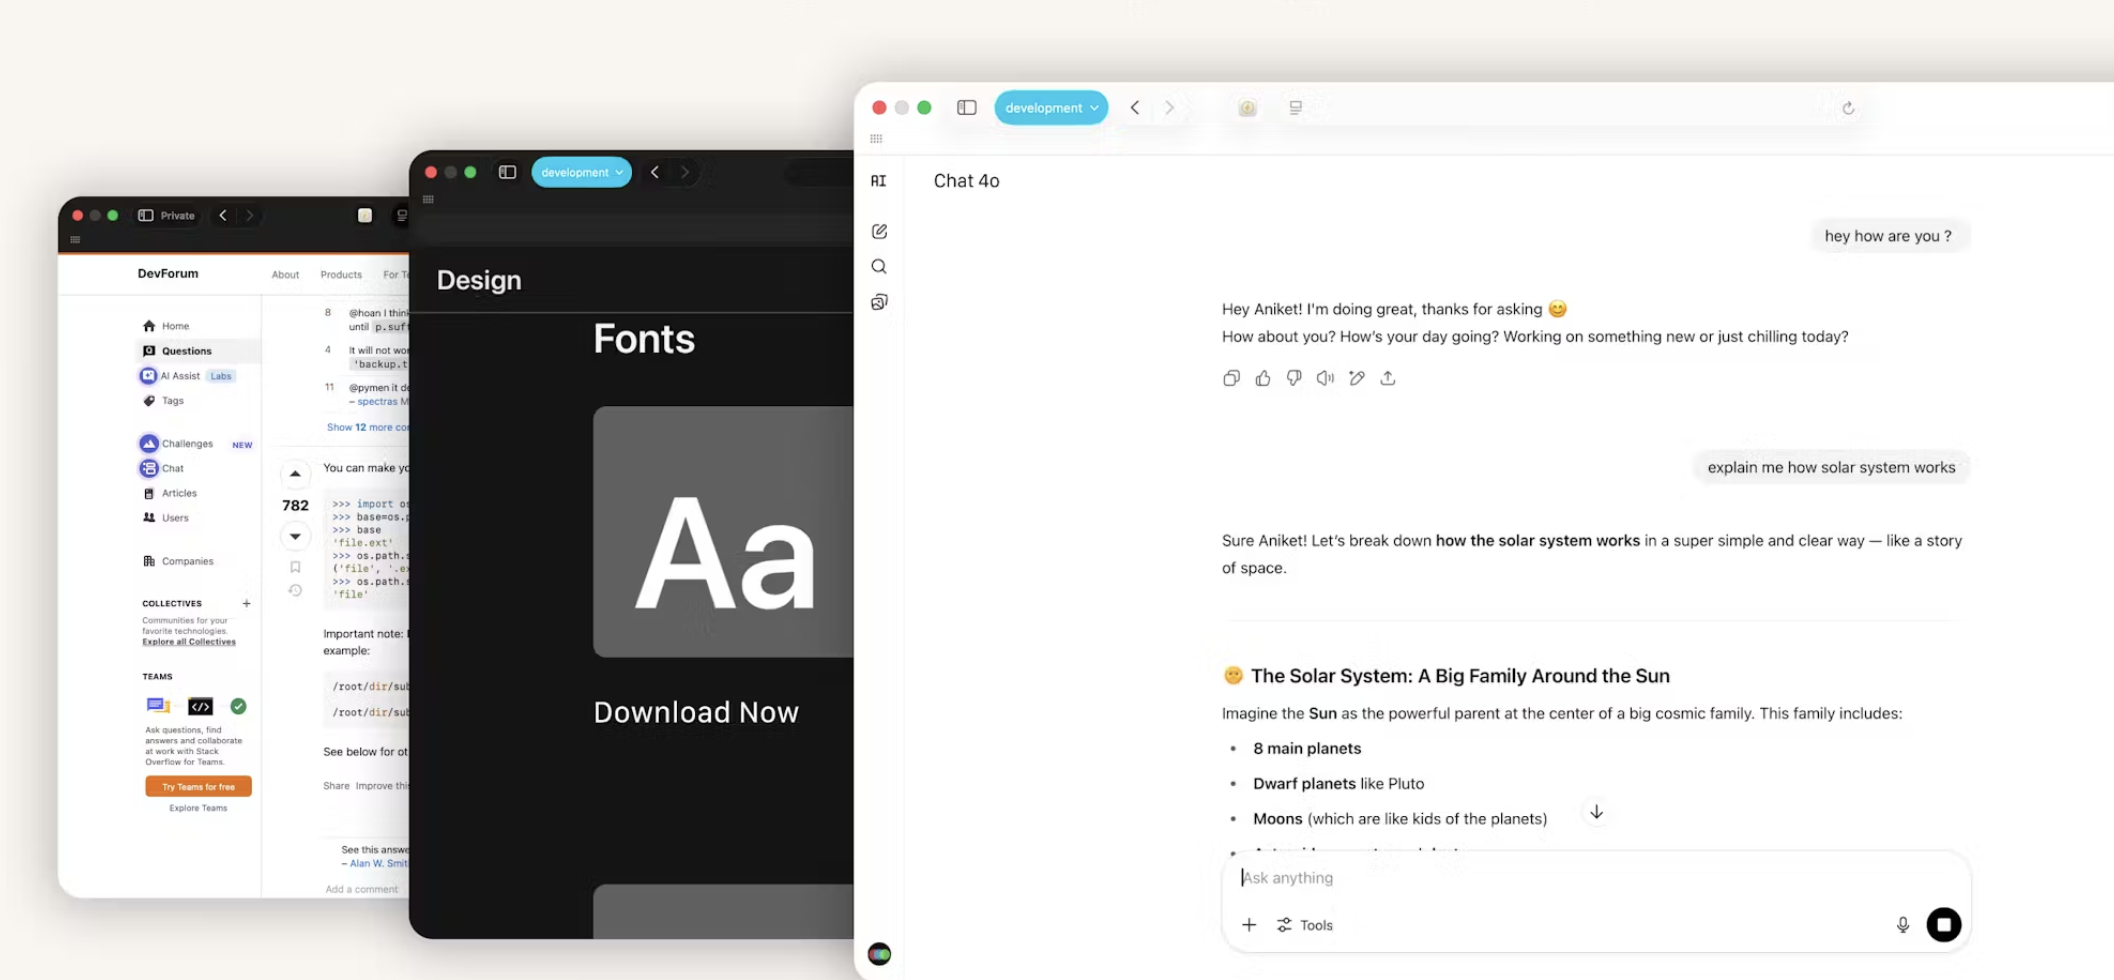
Task: Open the DevForum logo link
Action: [x=168, y=273]
